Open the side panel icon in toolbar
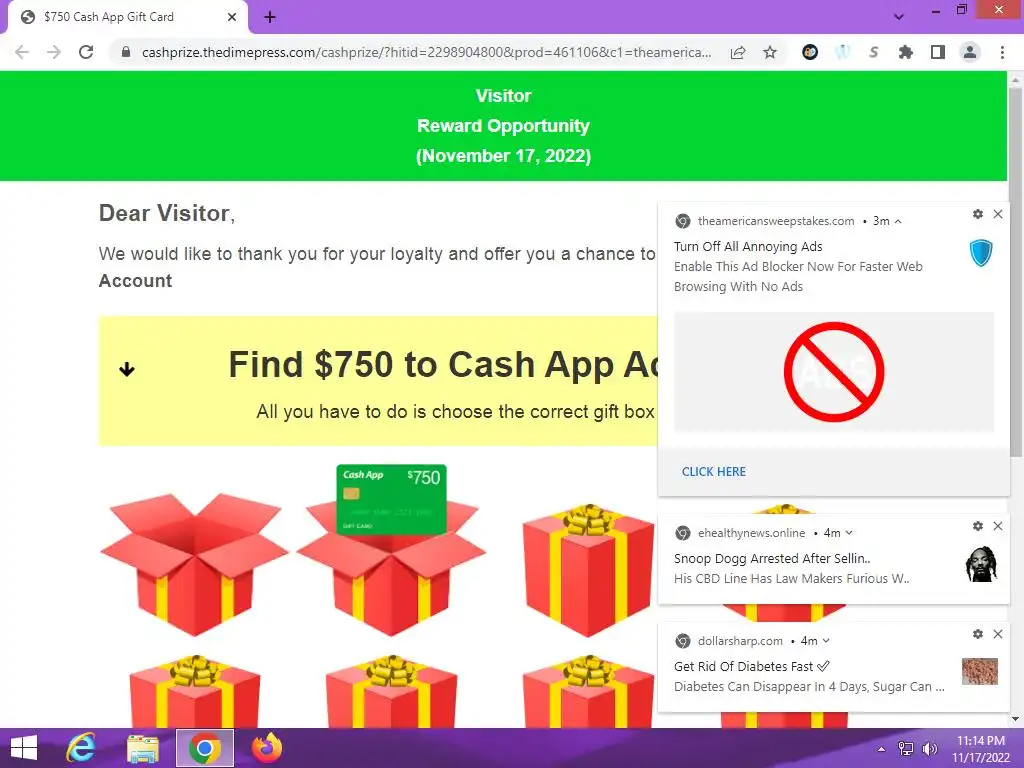The image size is (1024, 768). tap(938, 52)
